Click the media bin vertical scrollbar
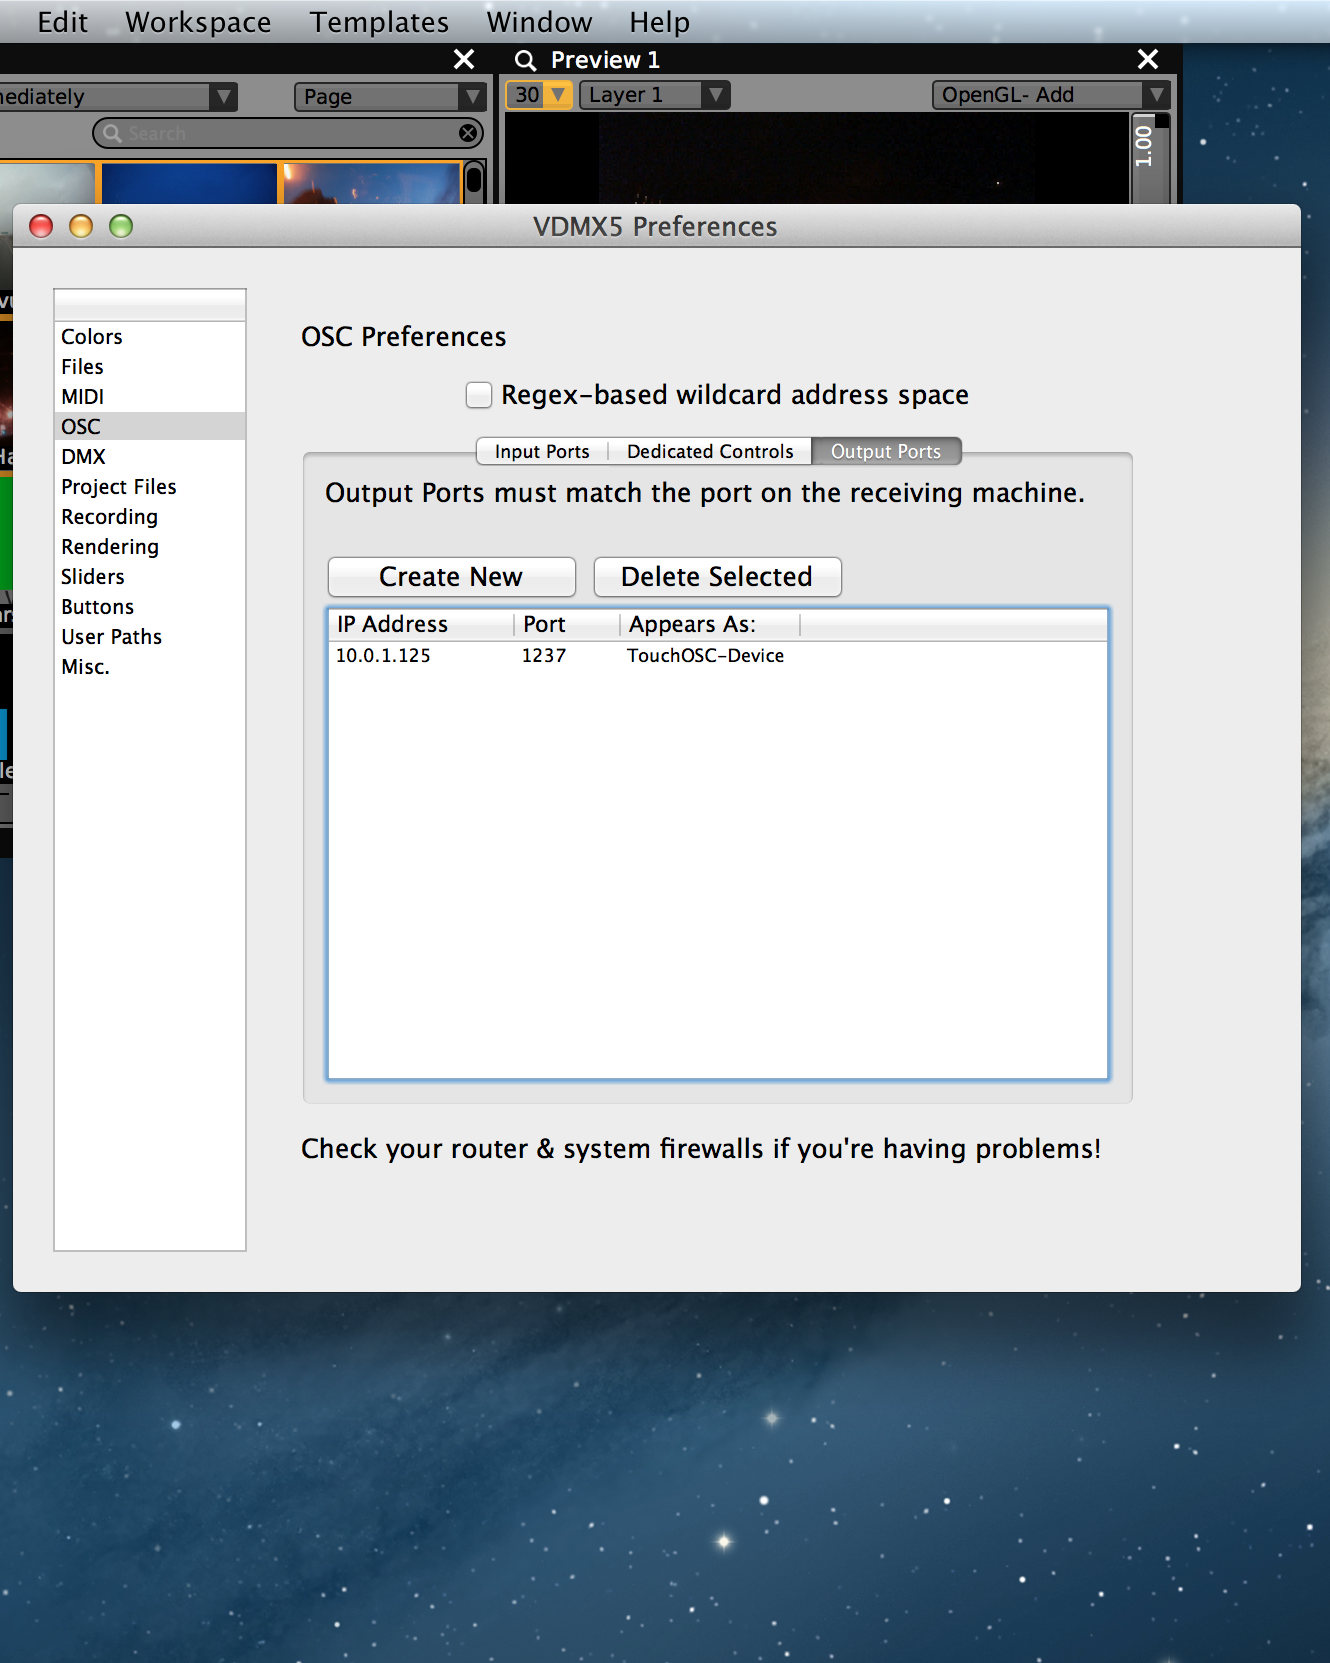This screenshot has width=1330, height=1663. (475, 183)
